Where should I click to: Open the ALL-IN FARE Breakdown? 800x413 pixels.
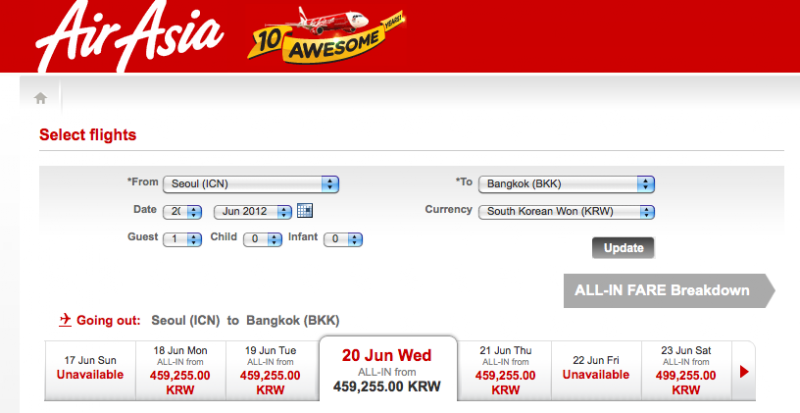pyautogui.click(x=669, y=290)
